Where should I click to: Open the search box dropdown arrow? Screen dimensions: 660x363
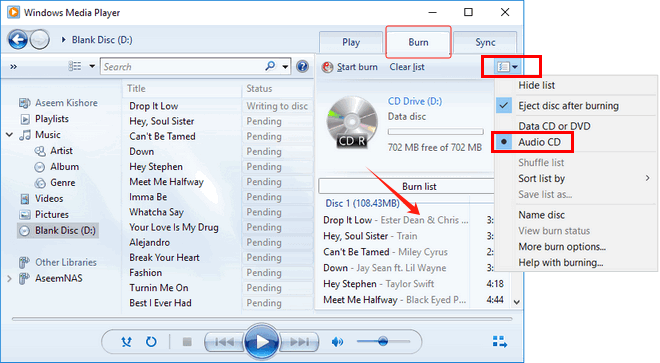[285, 67]
